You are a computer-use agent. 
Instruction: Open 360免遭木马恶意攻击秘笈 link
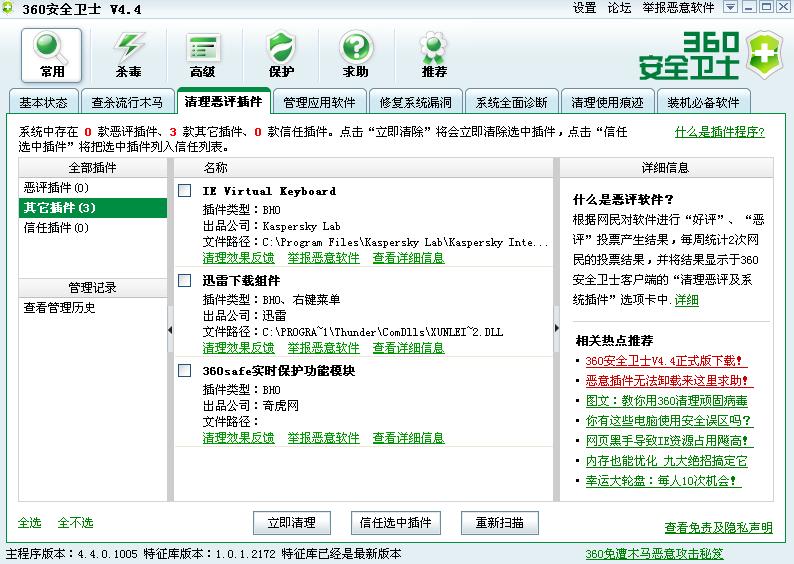pyautogui.click(x=654, y=554)
